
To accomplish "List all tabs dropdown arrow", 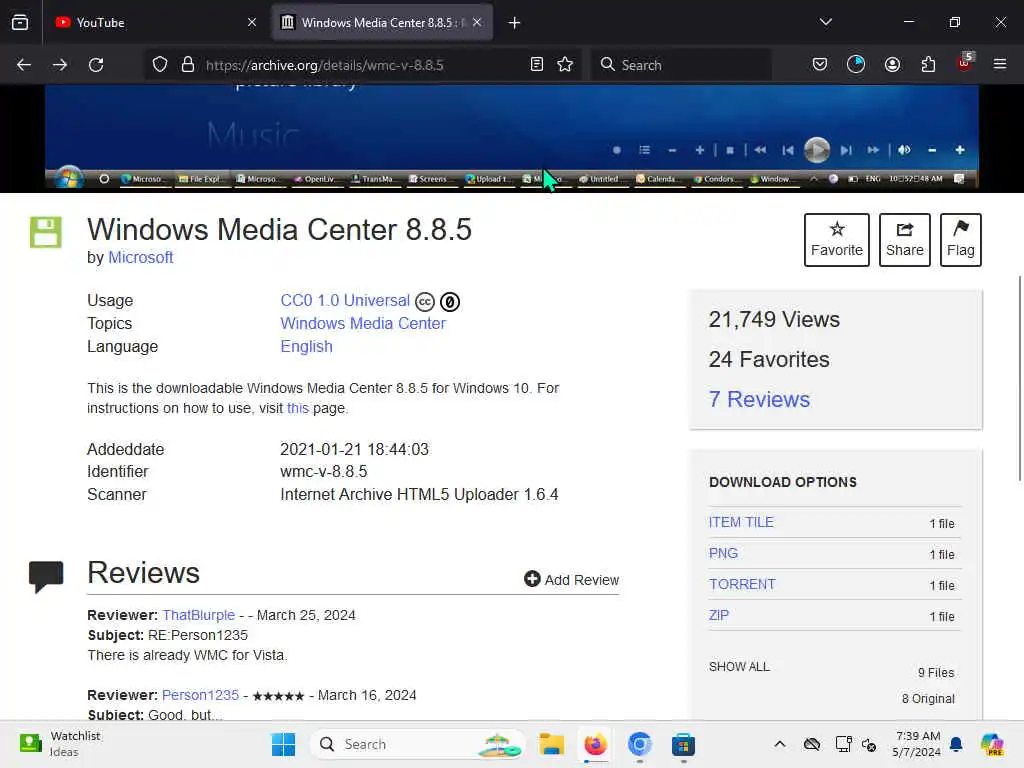I will pyautogui.click(x=825, y=22).
